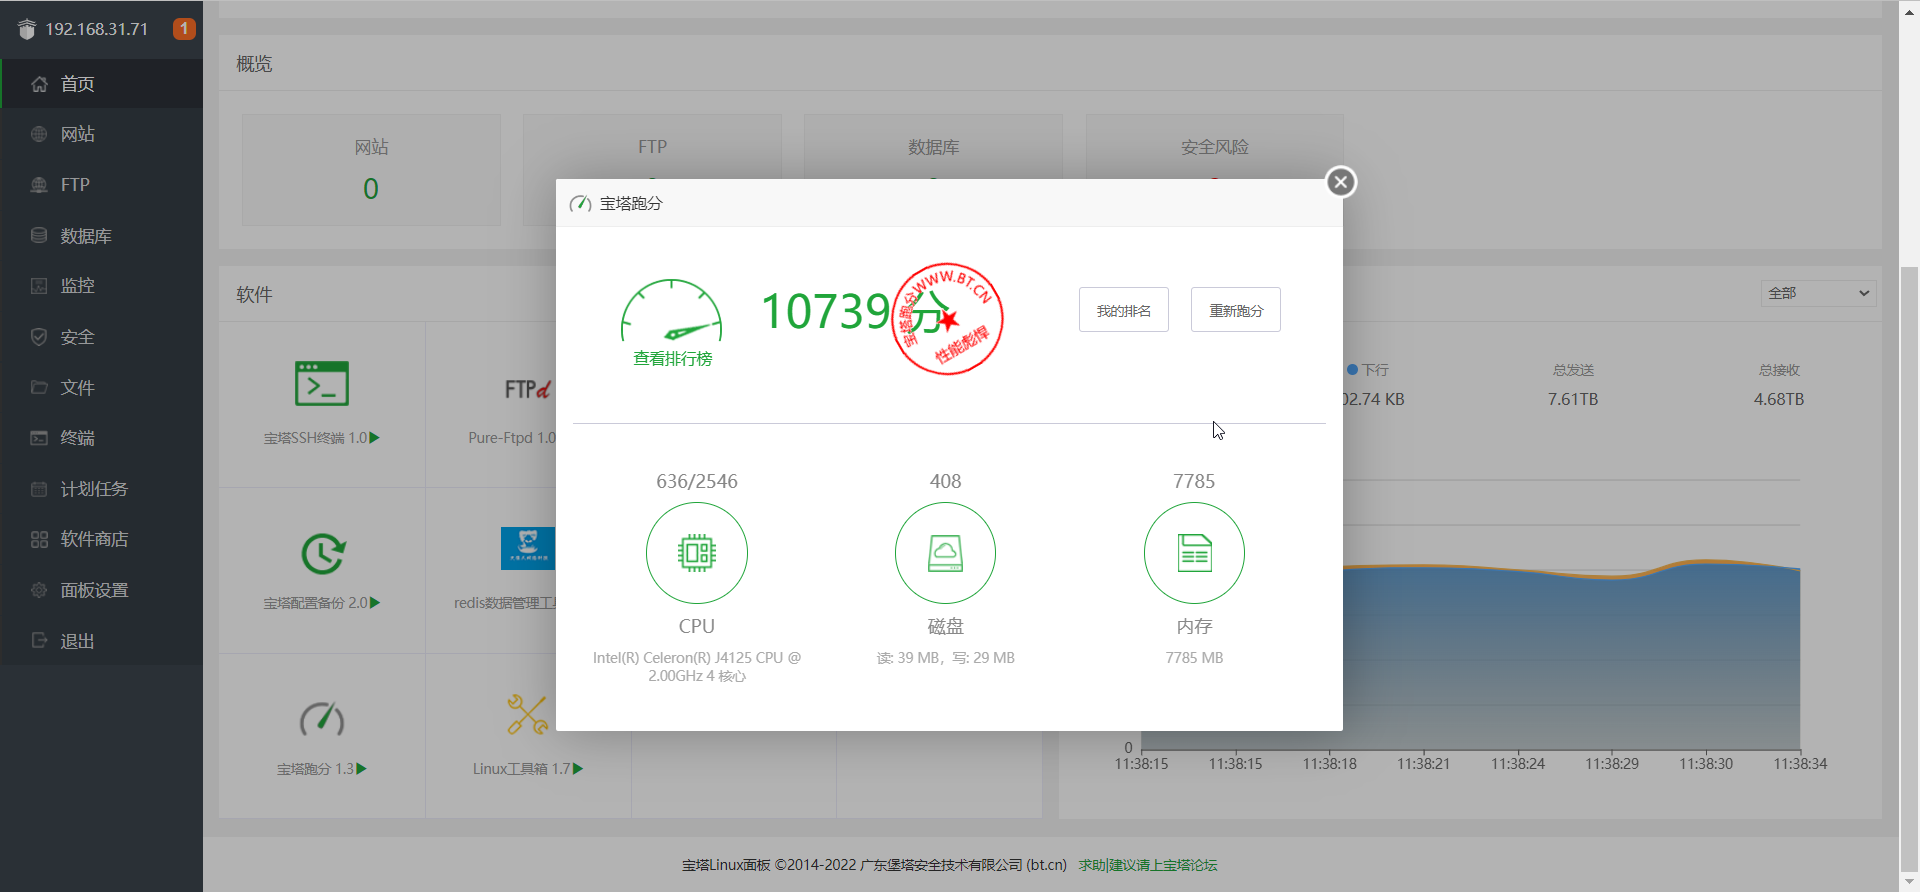Click the gear icon beside 面板设置
The height and width of the screenshot is (892, 1920).
click(39, 590)
